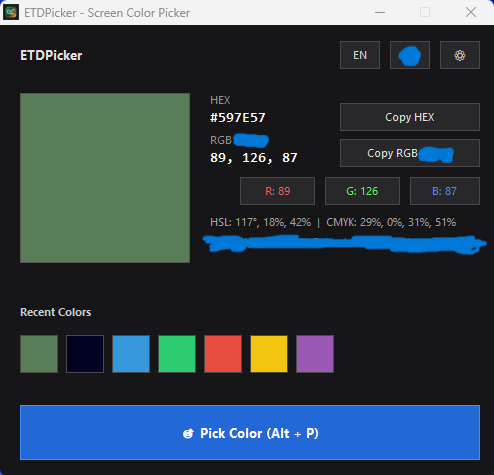Choose the sage green recent color swatch

(39, 354)
